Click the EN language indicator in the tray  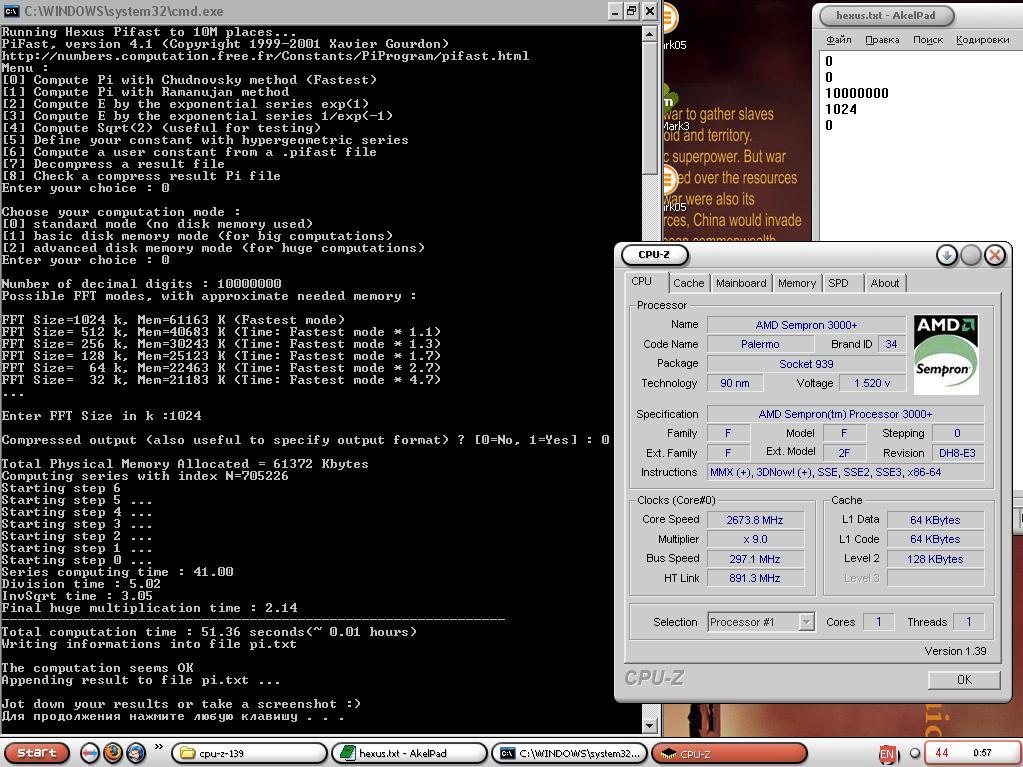coord(887,754)
